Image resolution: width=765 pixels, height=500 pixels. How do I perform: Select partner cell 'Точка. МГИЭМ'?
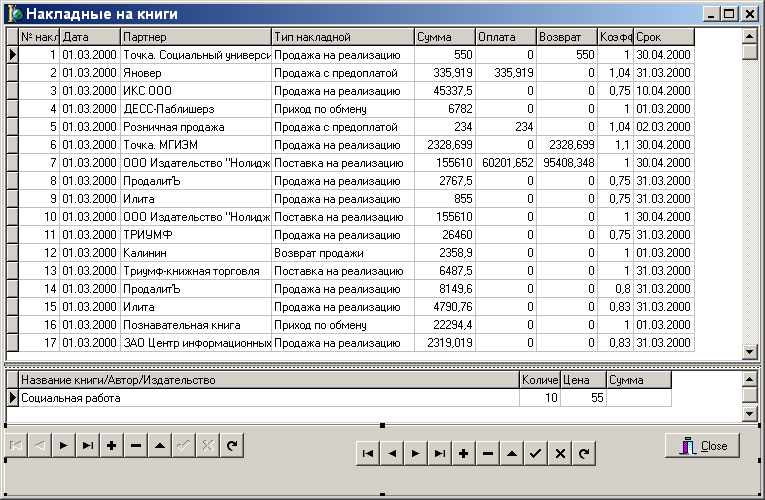(x=196, y=145)
